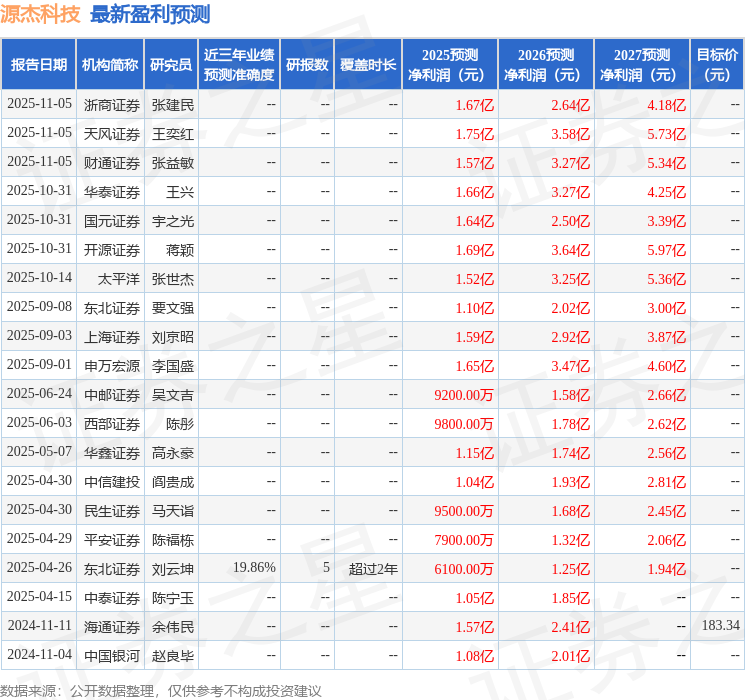745x700 pixels.
Task: Click the 机构简称 column header
Action: (110, 64)
